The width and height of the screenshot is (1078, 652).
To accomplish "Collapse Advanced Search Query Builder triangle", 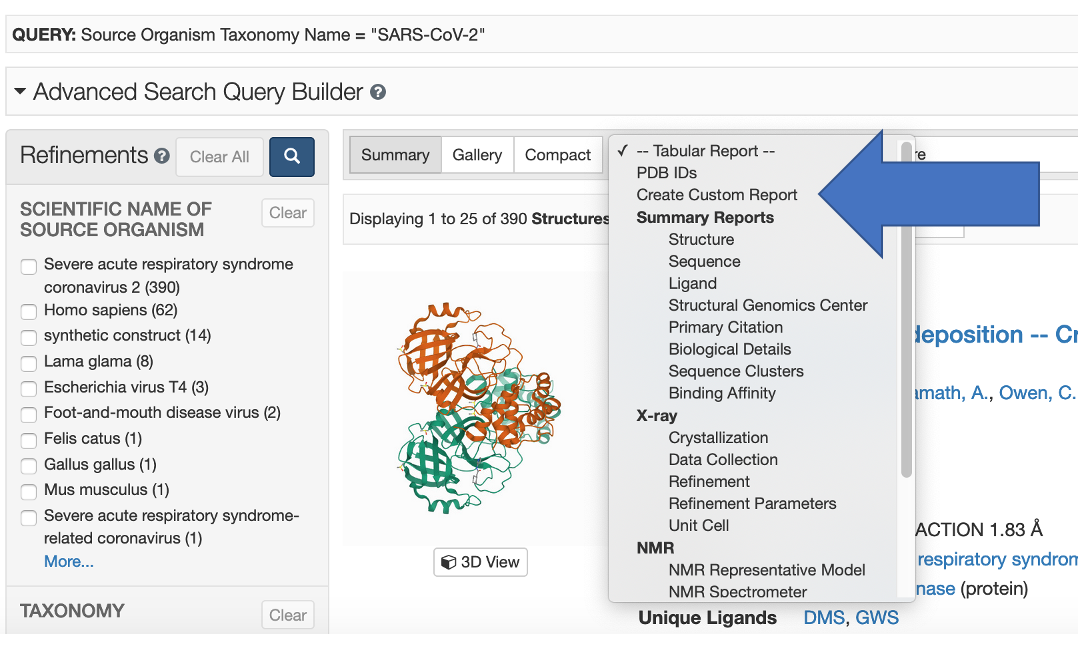I will 20,93.
